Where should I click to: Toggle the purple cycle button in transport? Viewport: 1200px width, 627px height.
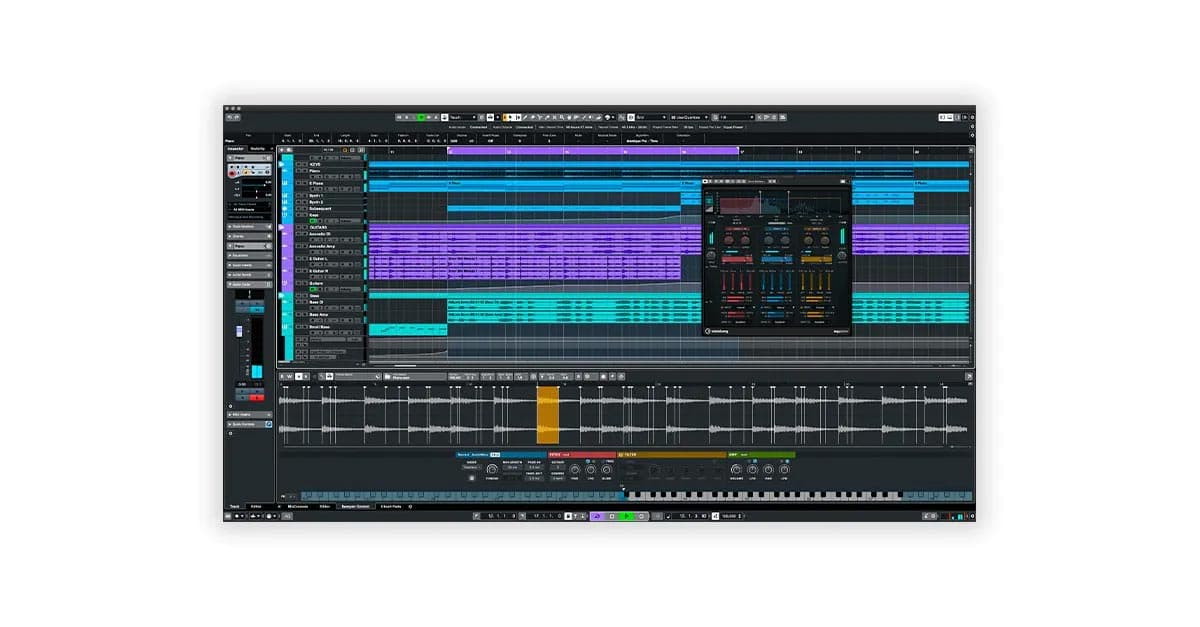click(x=597, y=516)
